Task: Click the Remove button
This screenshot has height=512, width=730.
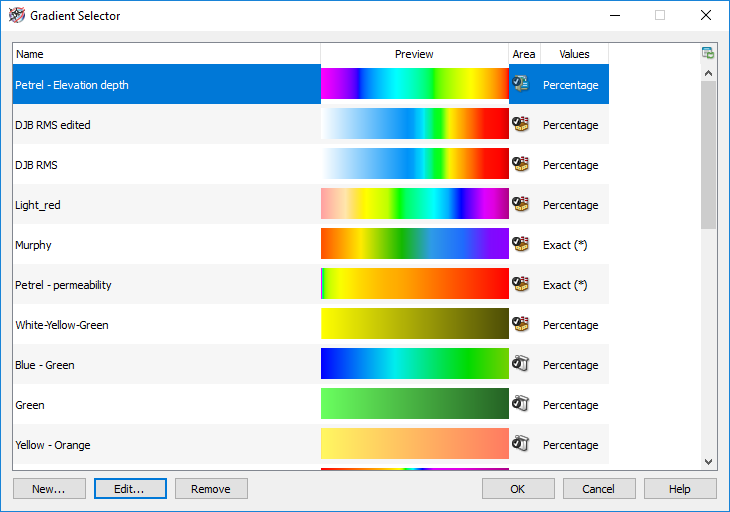Action: click(x=211, y=489)
